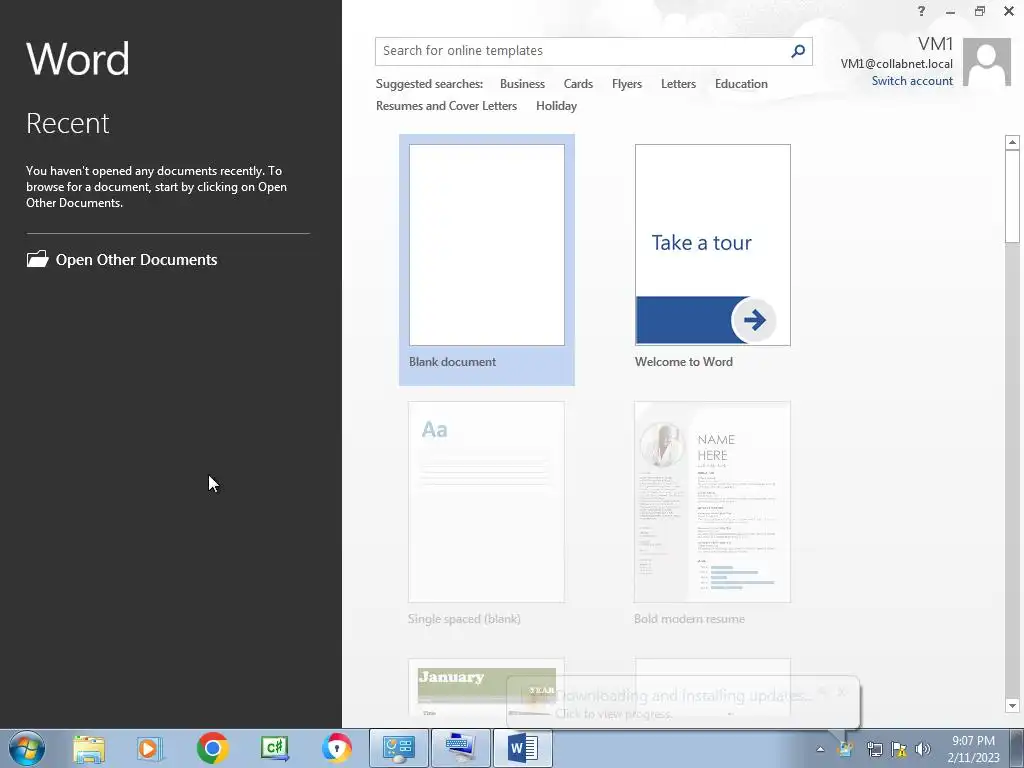Click Open Other Documents
1024x768 pixels.
point(121,259)
